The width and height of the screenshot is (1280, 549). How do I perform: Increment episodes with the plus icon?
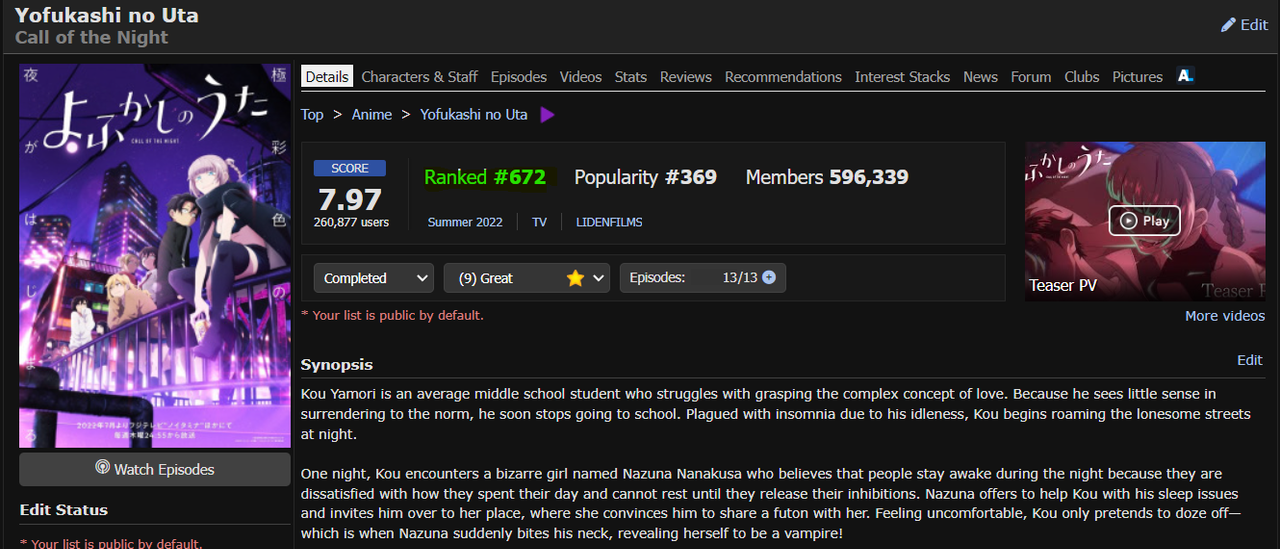point(769,277)
